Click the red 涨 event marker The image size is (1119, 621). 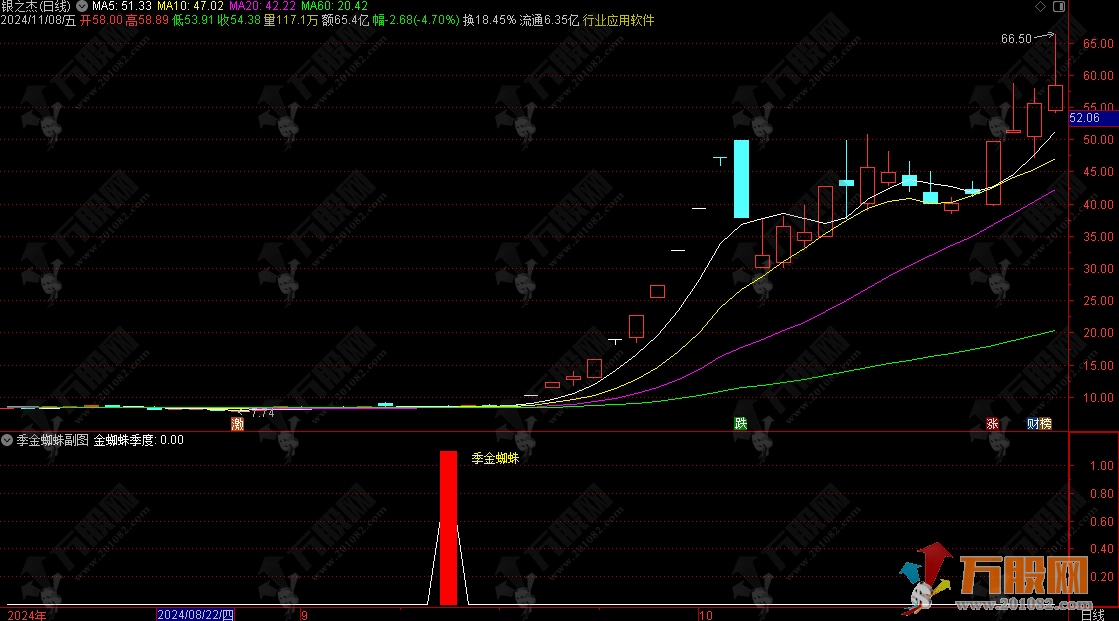992,424
